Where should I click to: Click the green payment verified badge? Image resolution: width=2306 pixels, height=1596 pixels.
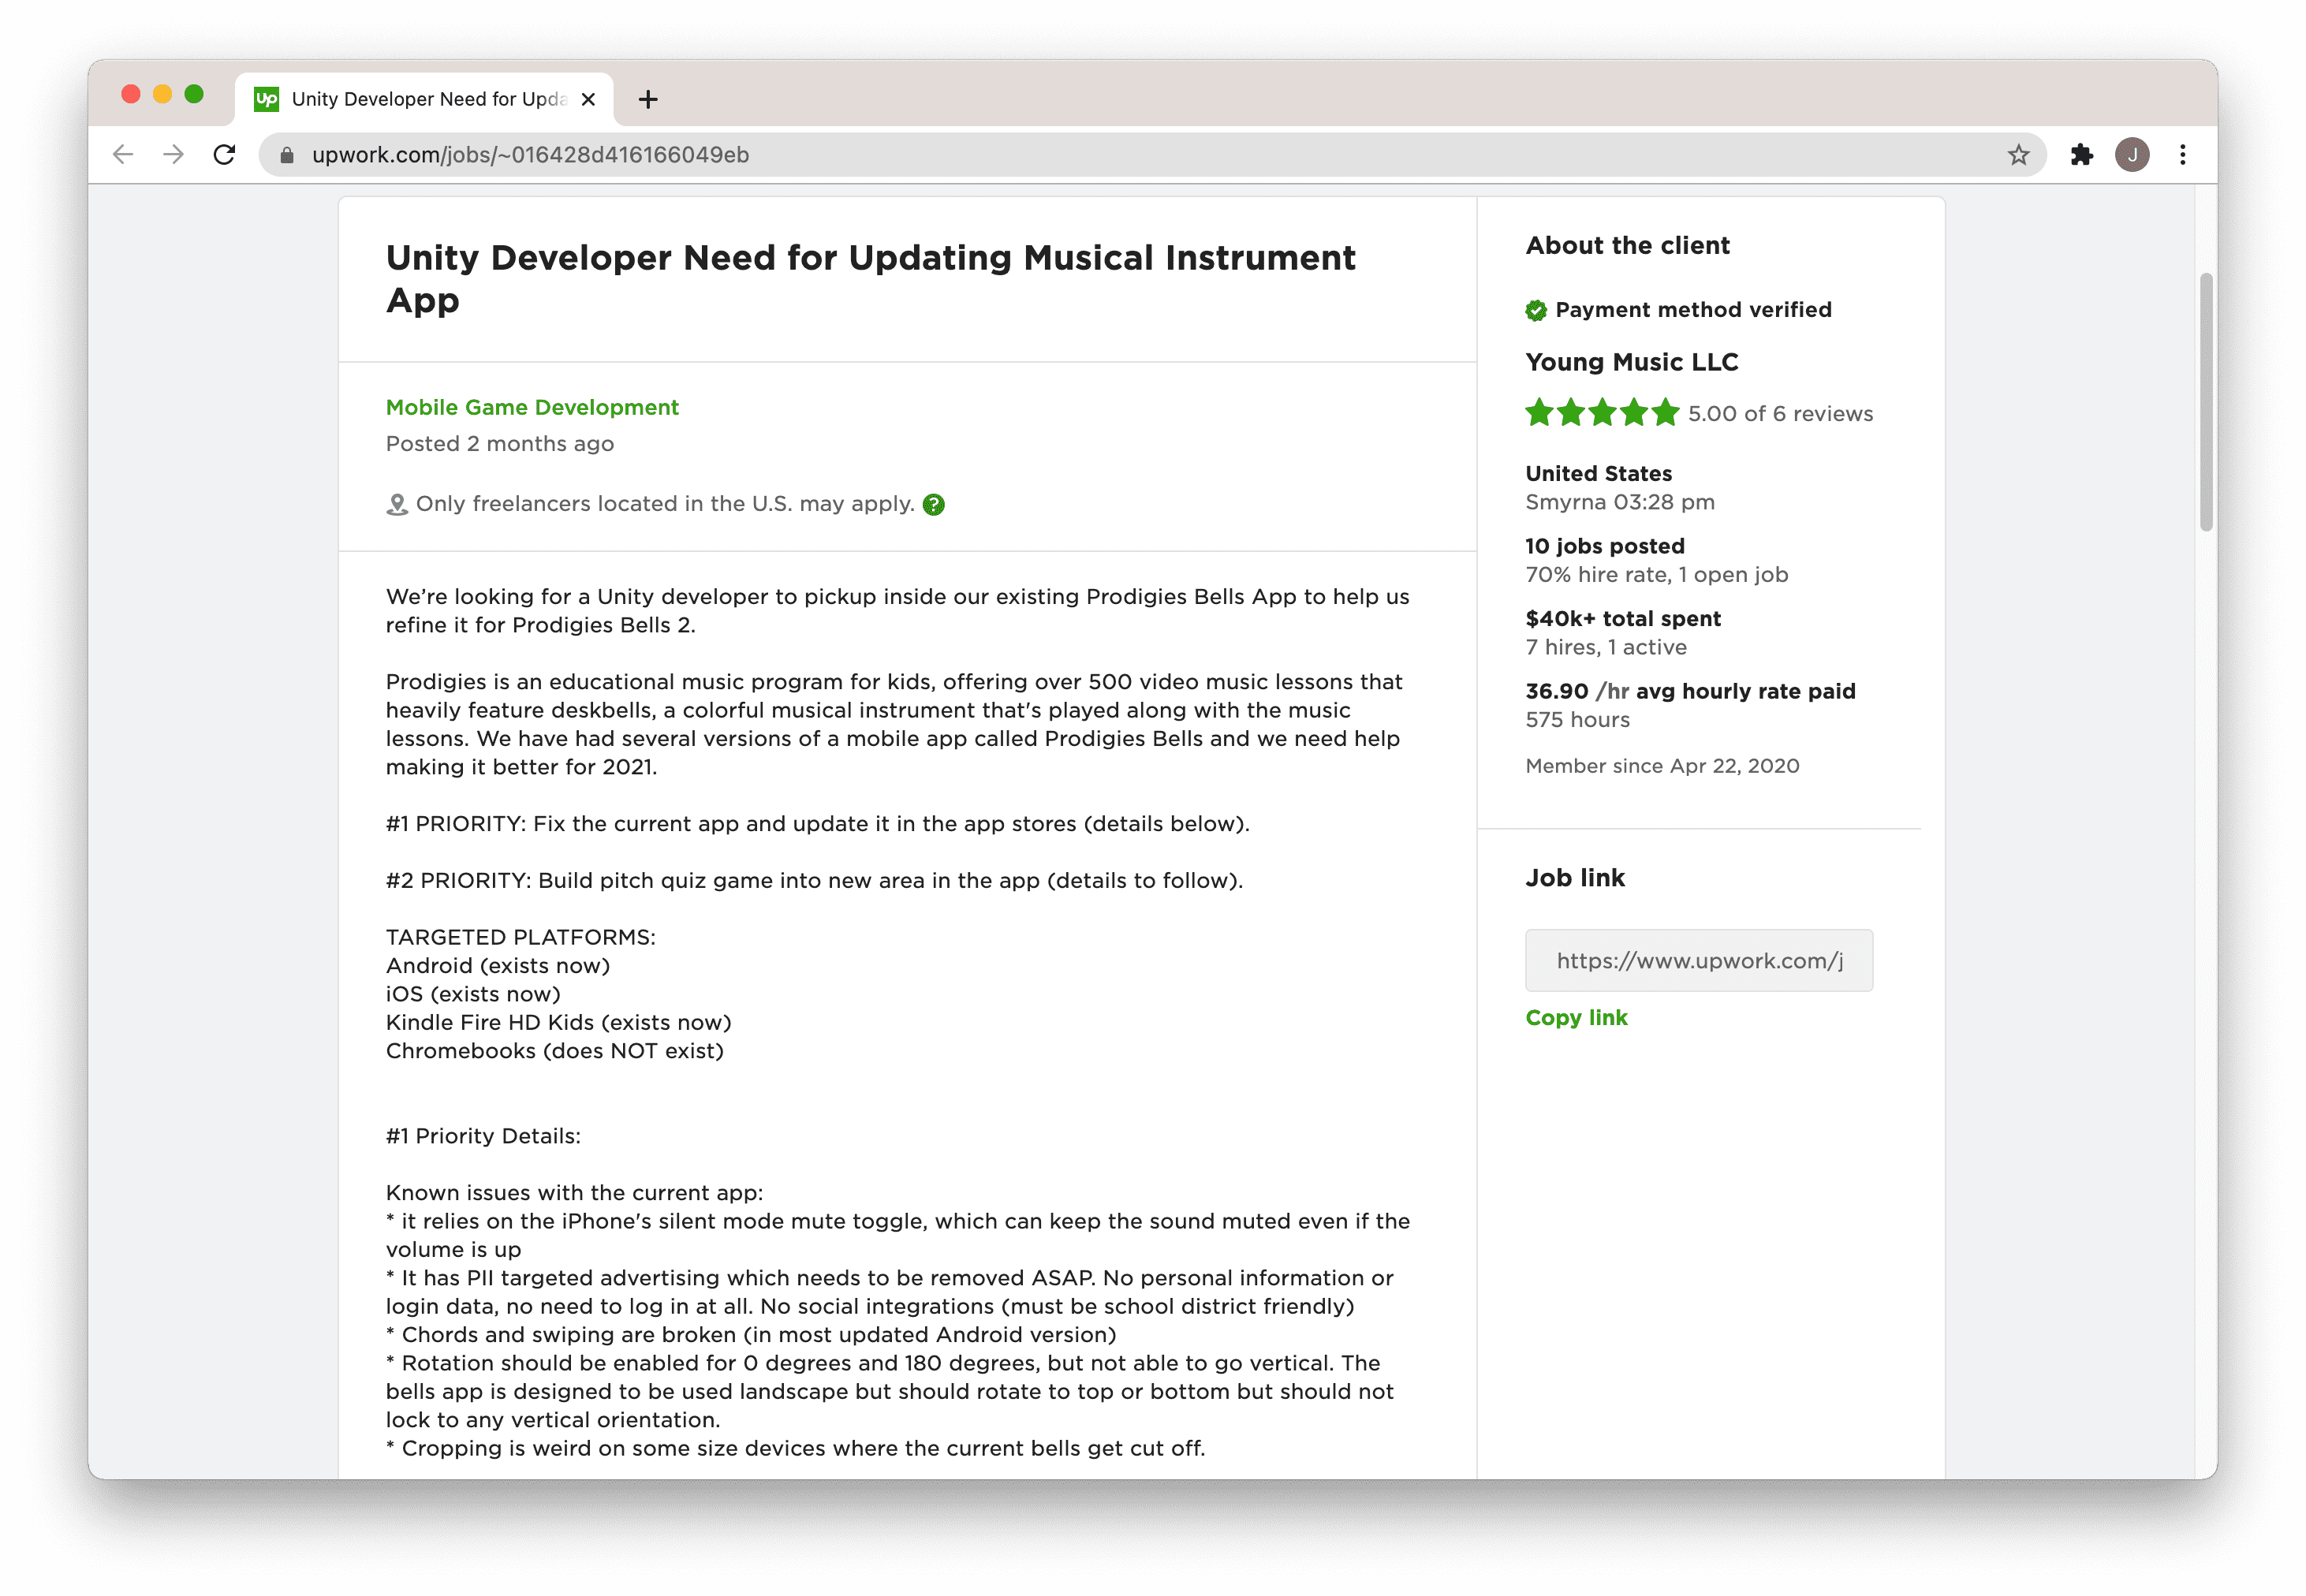pos(1536,311)
